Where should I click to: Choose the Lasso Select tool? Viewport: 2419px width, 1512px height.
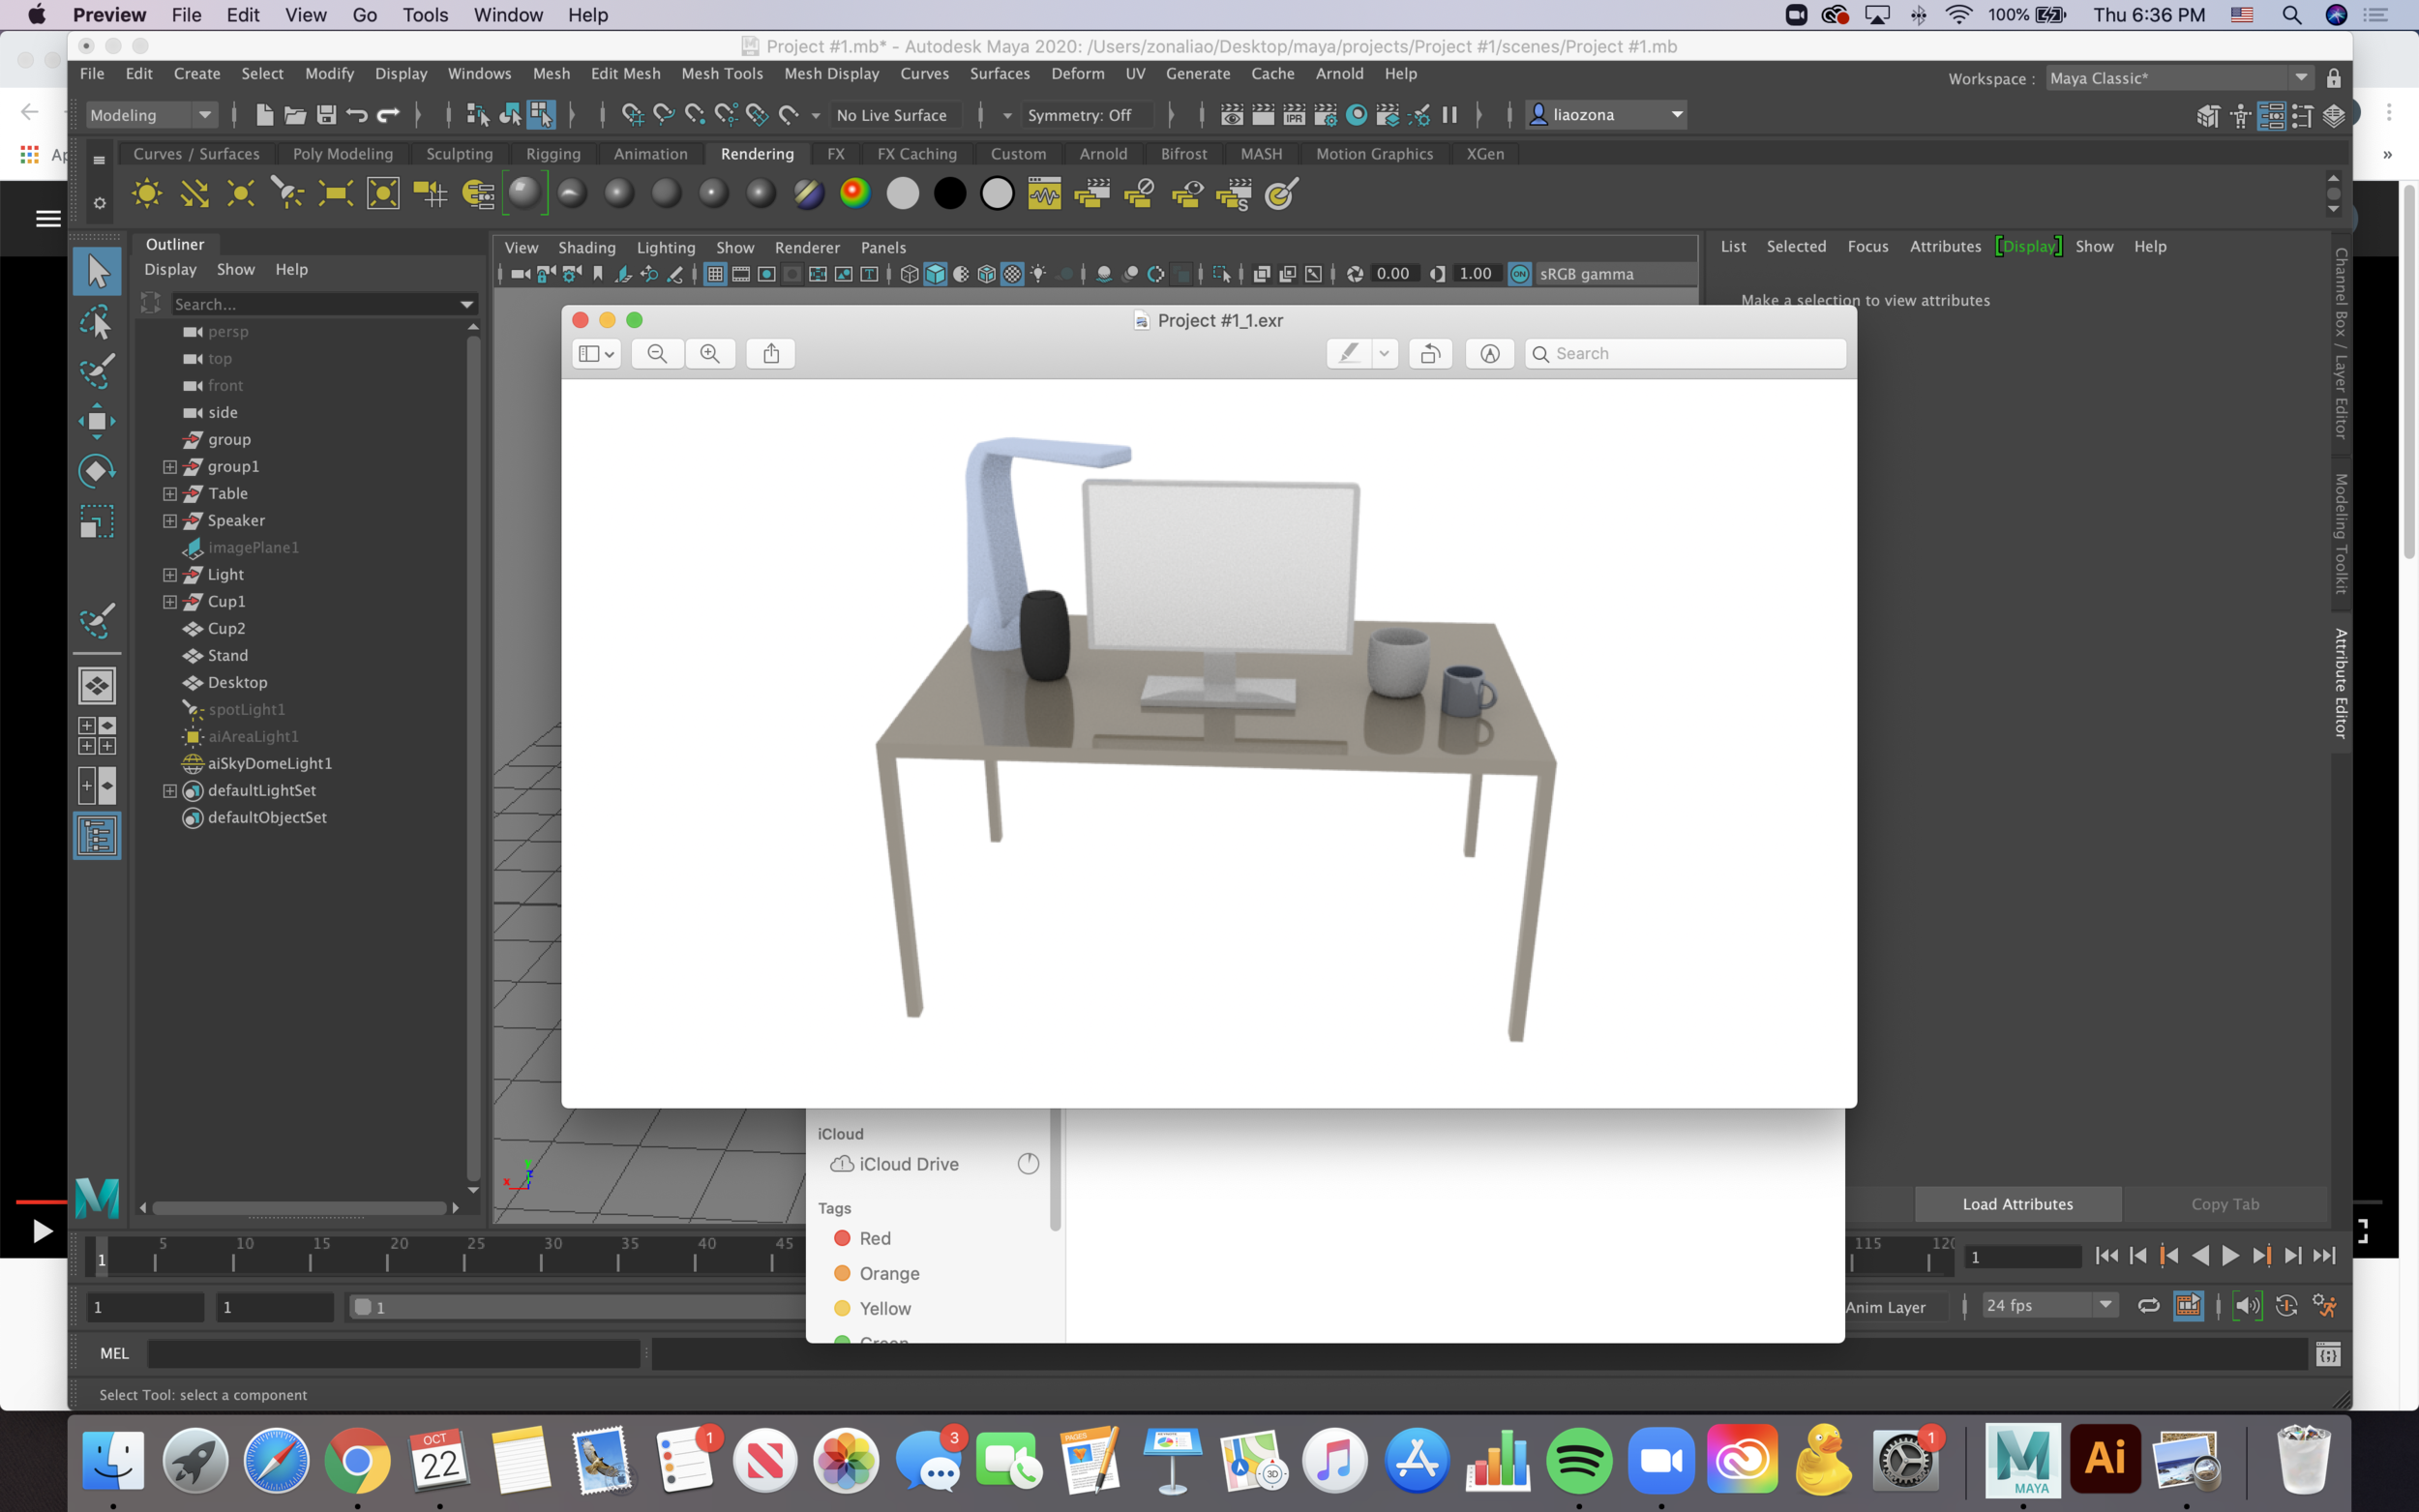coord(97,322)
